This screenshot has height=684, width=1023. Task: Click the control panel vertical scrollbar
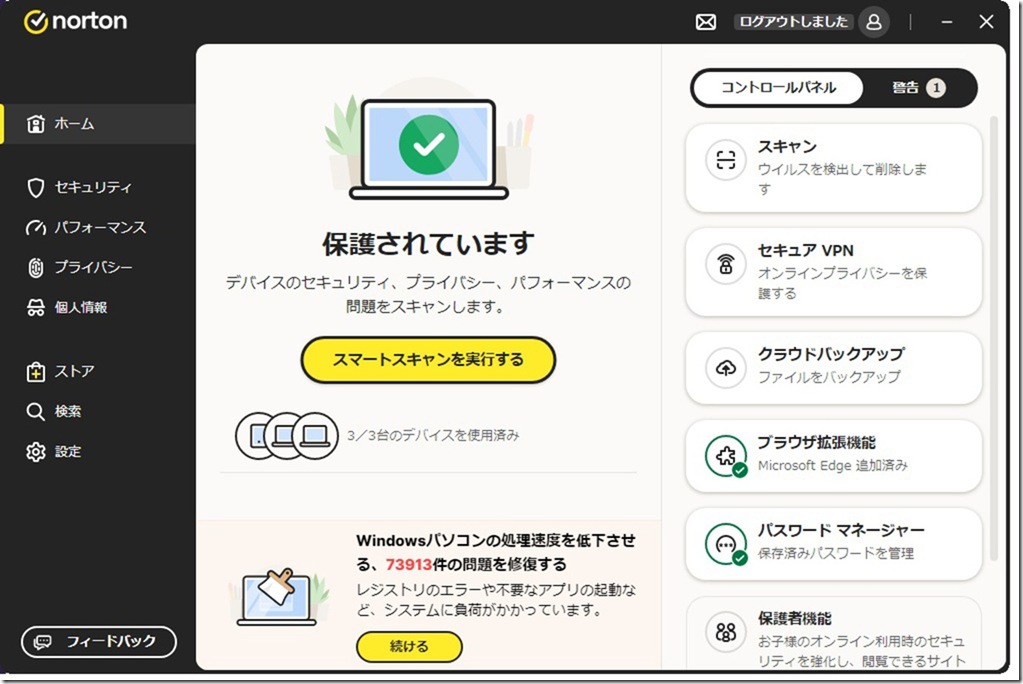[994, 338]
